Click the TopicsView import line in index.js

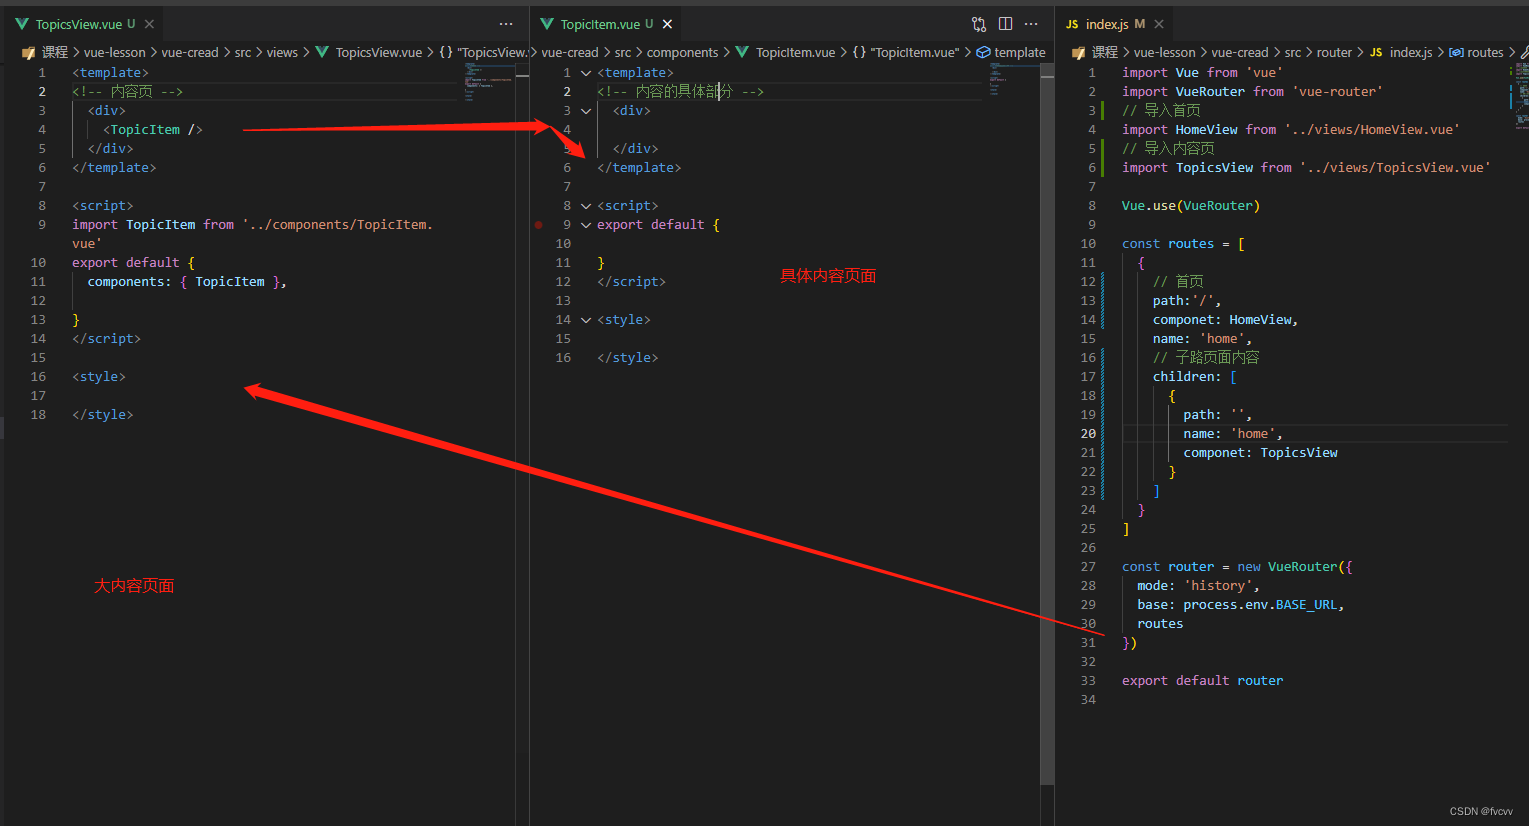[x=1306, y=168]
